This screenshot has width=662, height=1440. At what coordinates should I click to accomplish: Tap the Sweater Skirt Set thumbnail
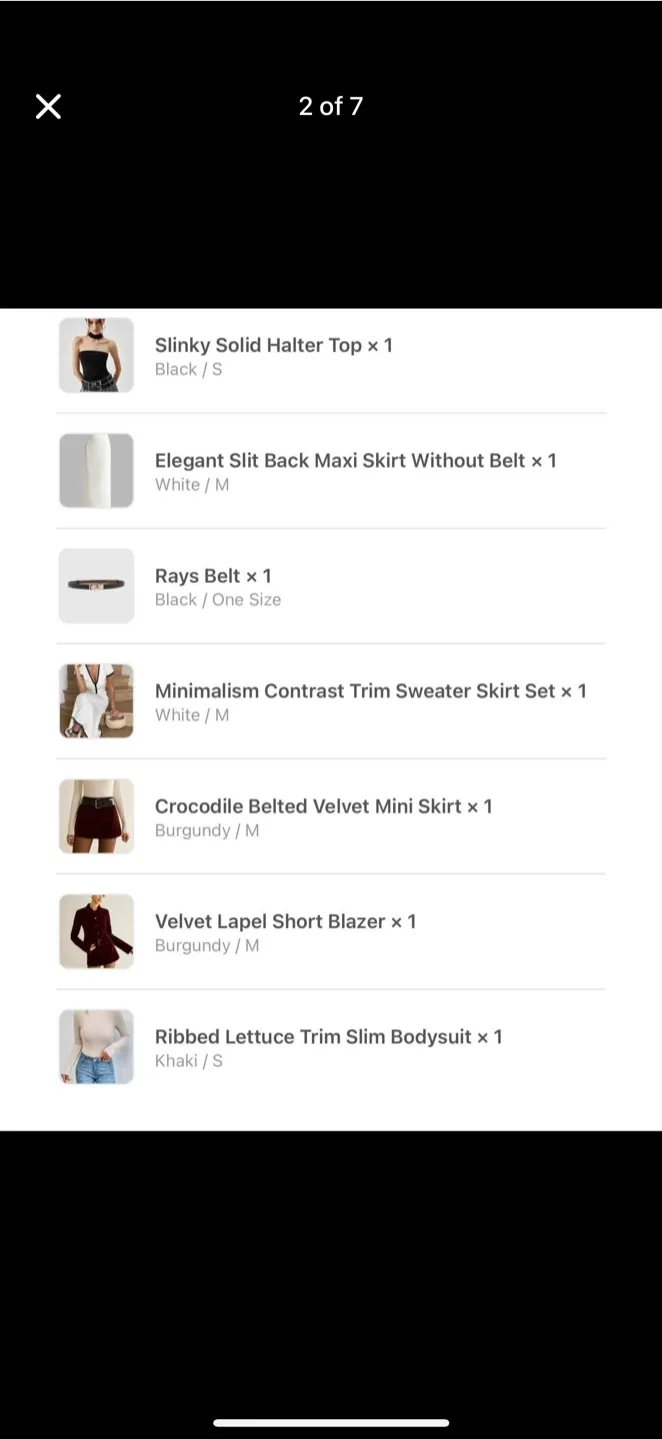click(96, 701)
